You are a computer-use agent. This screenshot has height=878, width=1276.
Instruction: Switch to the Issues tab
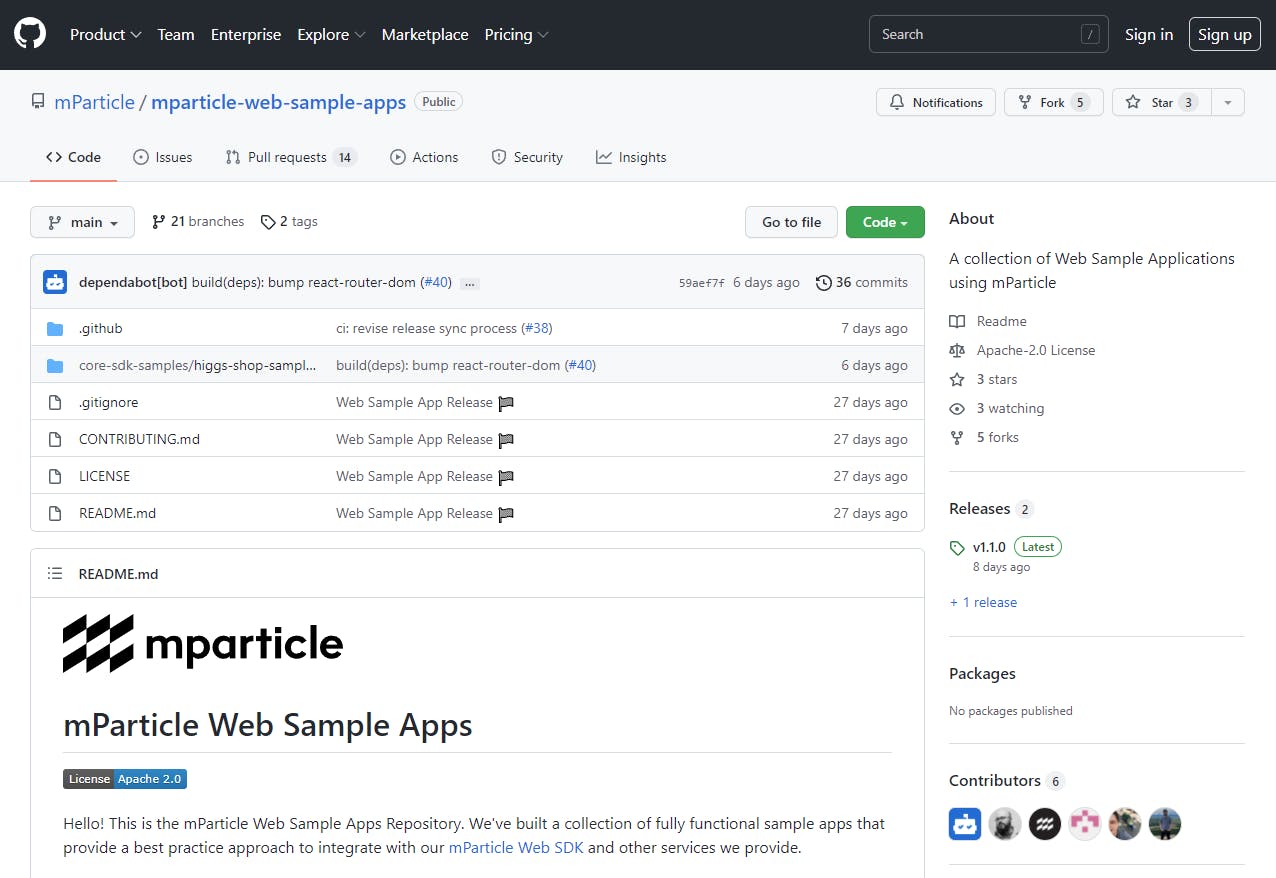click(162, 157)
